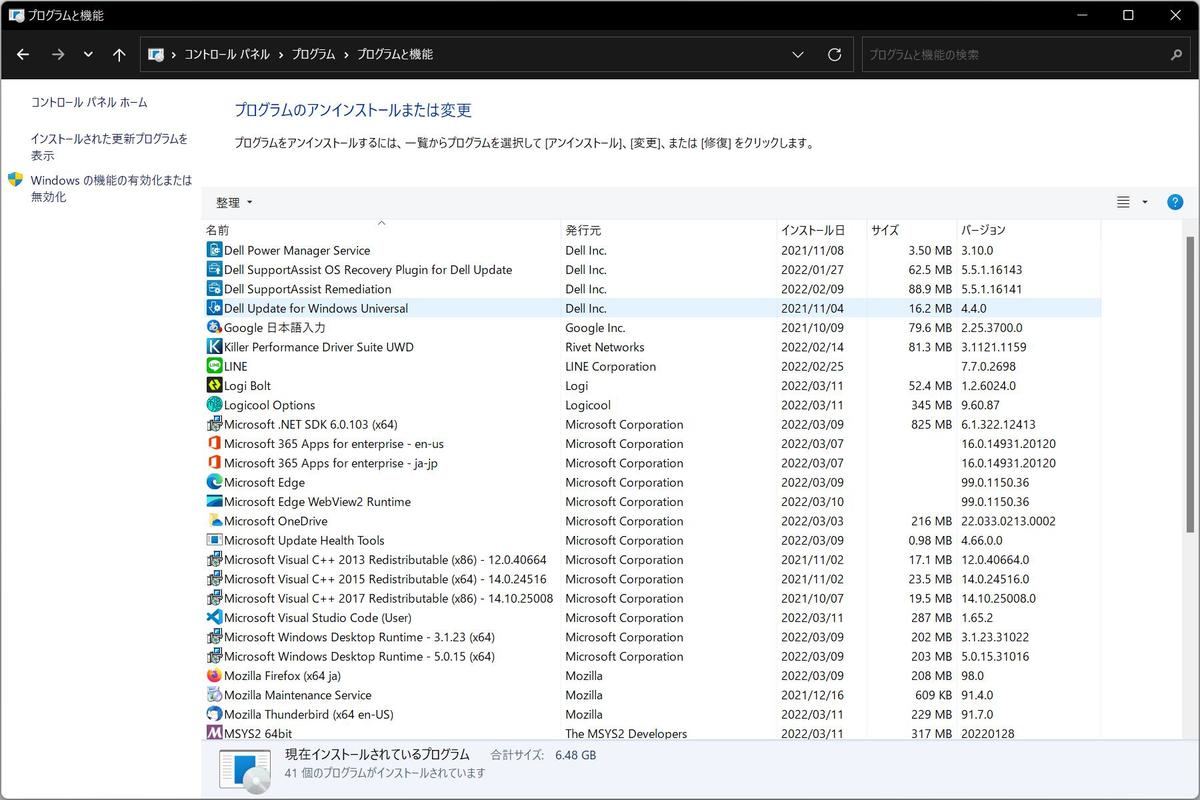Select Microsoft Visual C++ 2013 Redistributable row
The height and width of the screenshot is (800, 1200).
click(x=652, y=560)
